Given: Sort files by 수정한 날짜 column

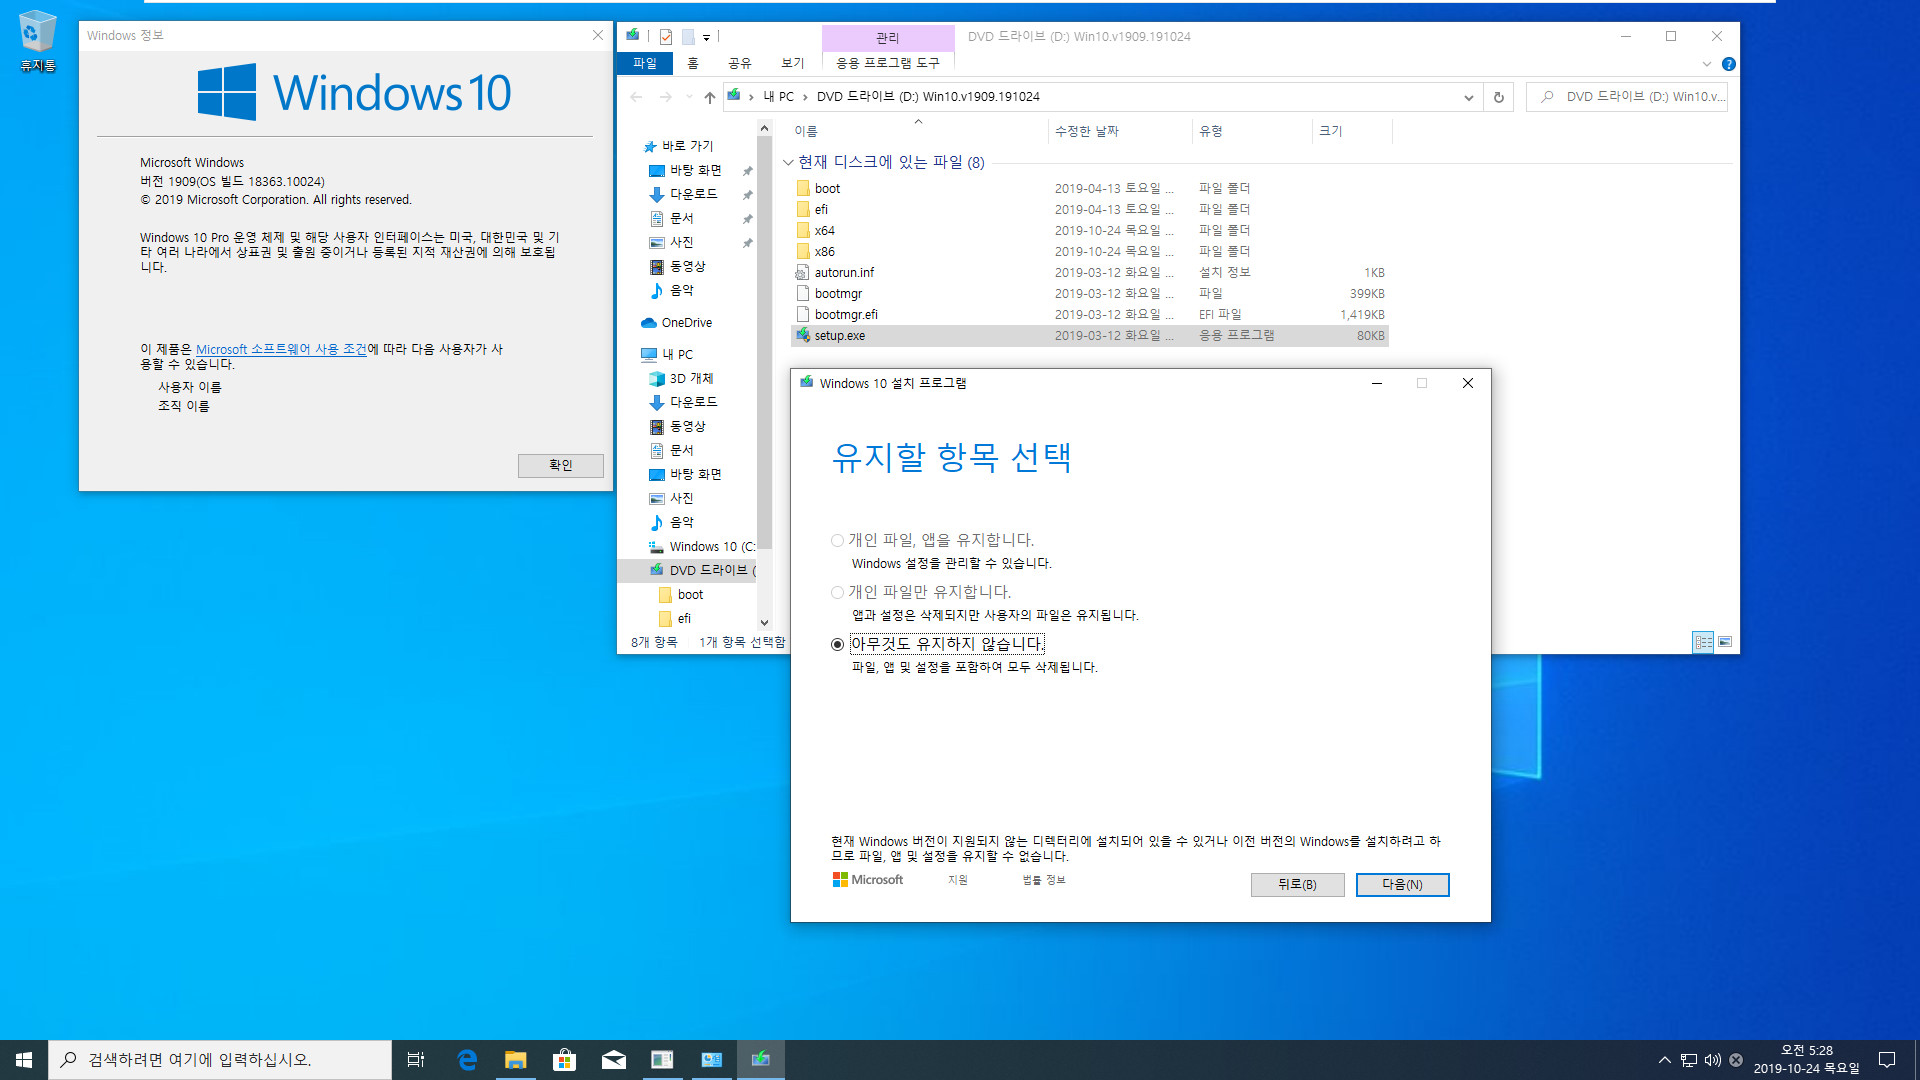Looking at the screenshot, I should tap(1119, 131).
